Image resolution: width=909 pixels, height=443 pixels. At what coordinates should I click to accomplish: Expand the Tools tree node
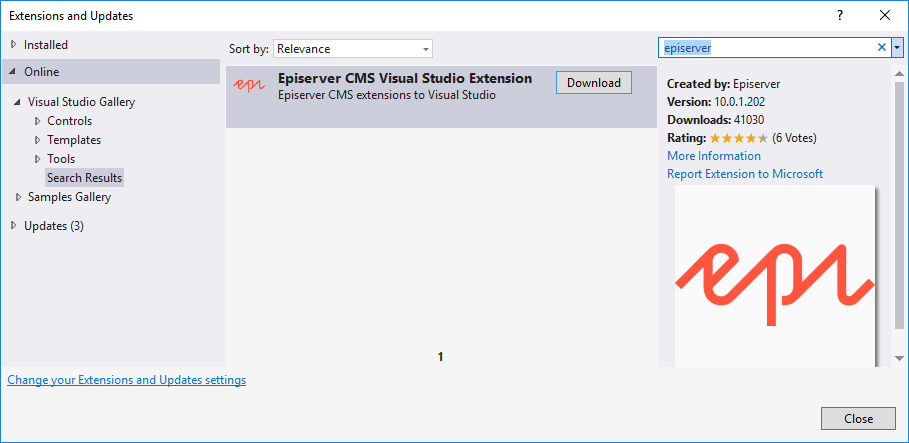coord(37,159)
